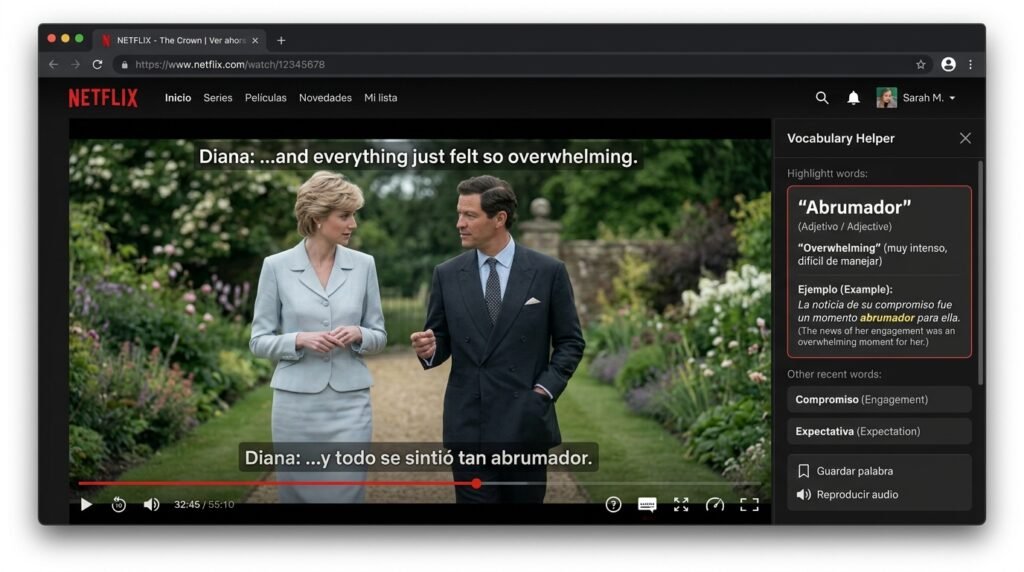Select the NETFLIX - The Crown tab

(180, 40)
